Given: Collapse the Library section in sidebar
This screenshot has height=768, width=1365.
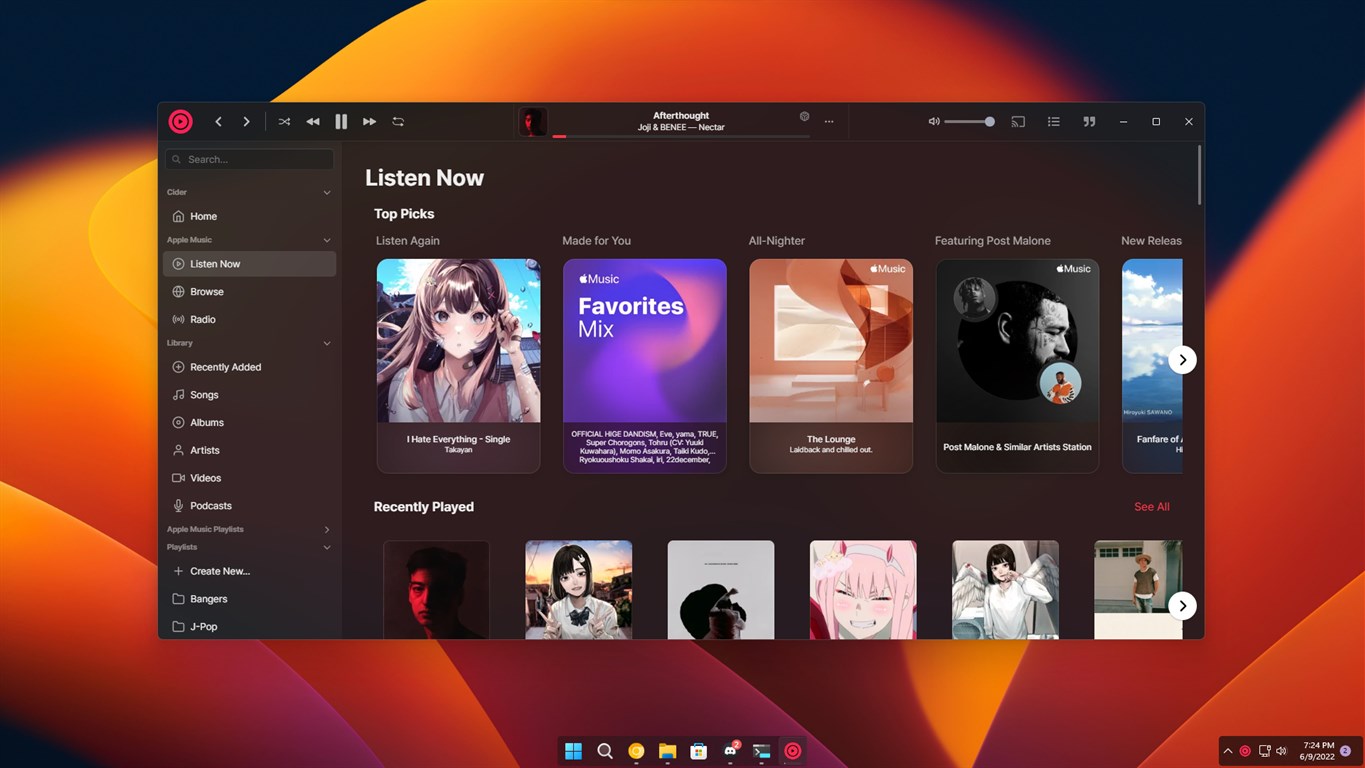Looking at the screenshot, I should 326,343.
